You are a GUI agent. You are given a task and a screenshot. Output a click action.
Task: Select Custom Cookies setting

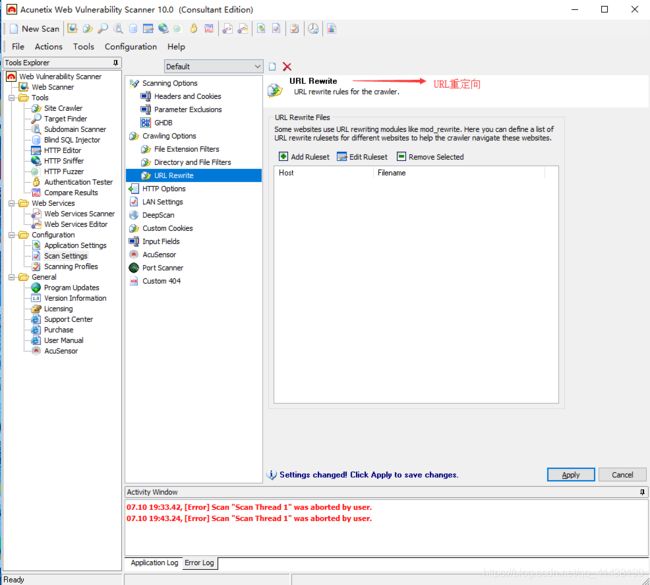point(167,228)
